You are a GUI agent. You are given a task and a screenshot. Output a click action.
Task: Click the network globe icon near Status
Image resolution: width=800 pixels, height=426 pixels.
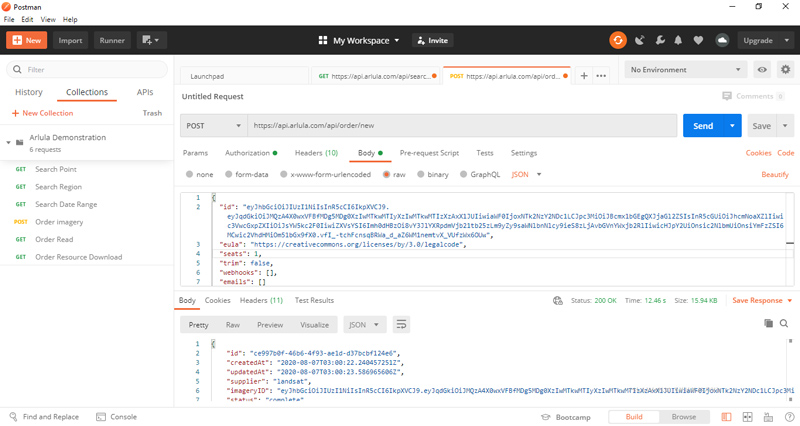(558, 300)
